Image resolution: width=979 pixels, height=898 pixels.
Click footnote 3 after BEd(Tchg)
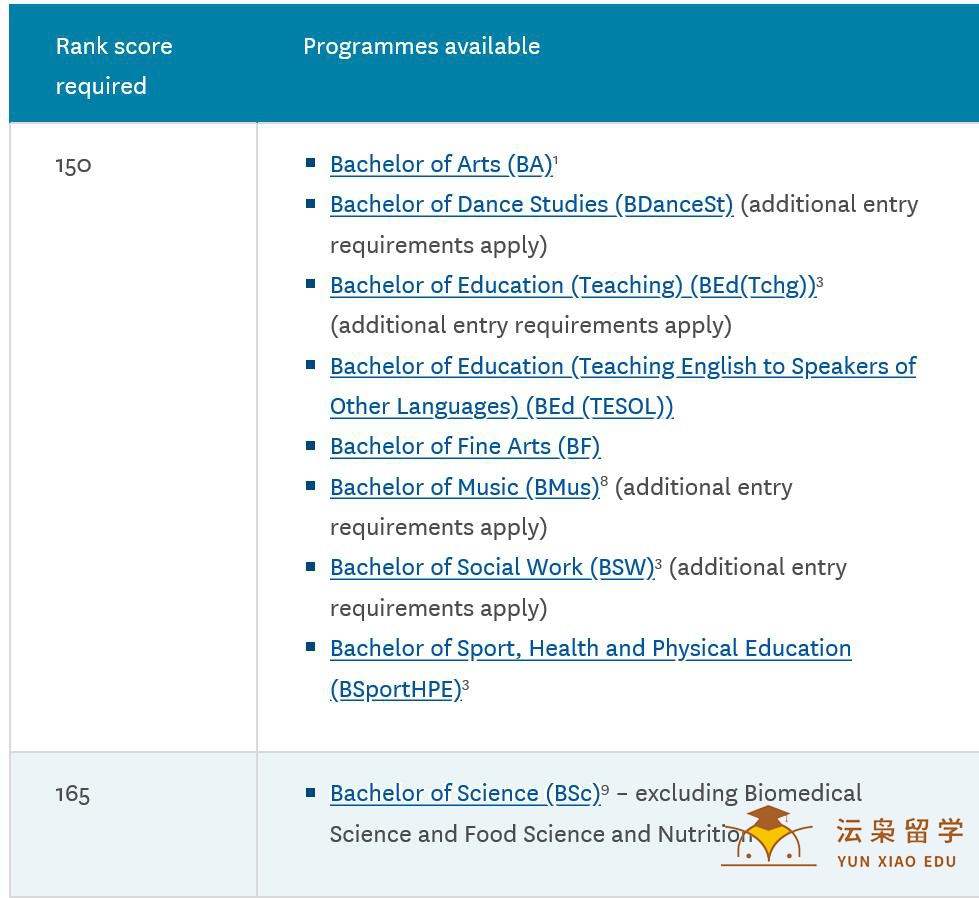(820, 281)
